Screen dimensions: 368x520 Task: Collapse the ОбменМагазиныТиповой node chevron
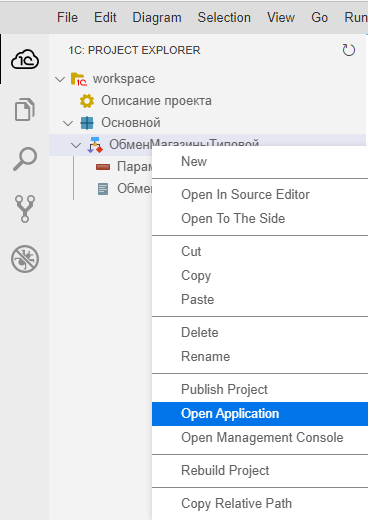tap(76, 145)
